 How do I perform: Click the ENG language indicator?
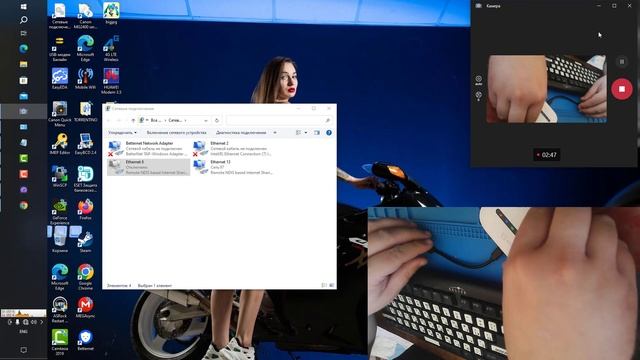point(23,332)
